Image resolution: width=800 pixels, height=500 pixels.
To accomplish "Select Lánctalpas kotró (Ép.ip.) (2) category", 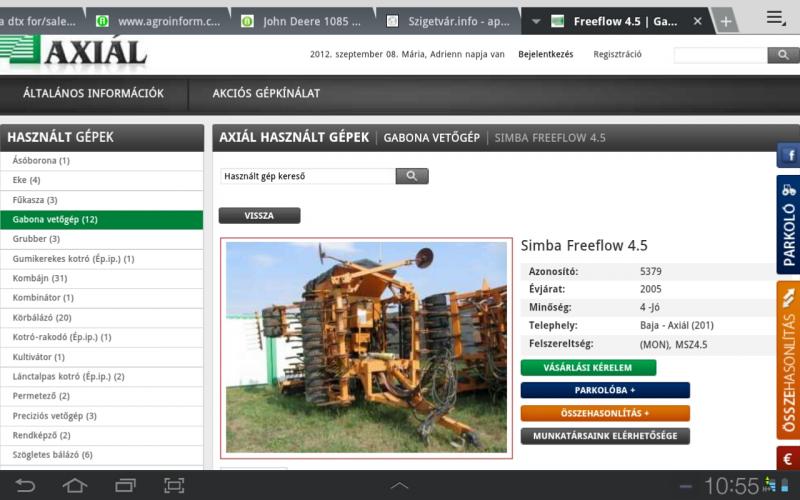I will [102, 376].
